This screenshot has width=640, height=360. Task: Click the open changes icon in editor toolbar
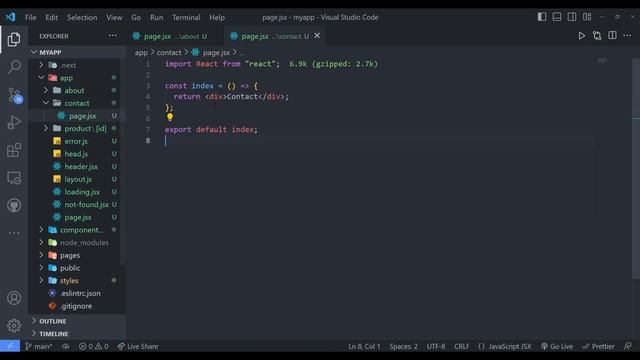[597, 36]
